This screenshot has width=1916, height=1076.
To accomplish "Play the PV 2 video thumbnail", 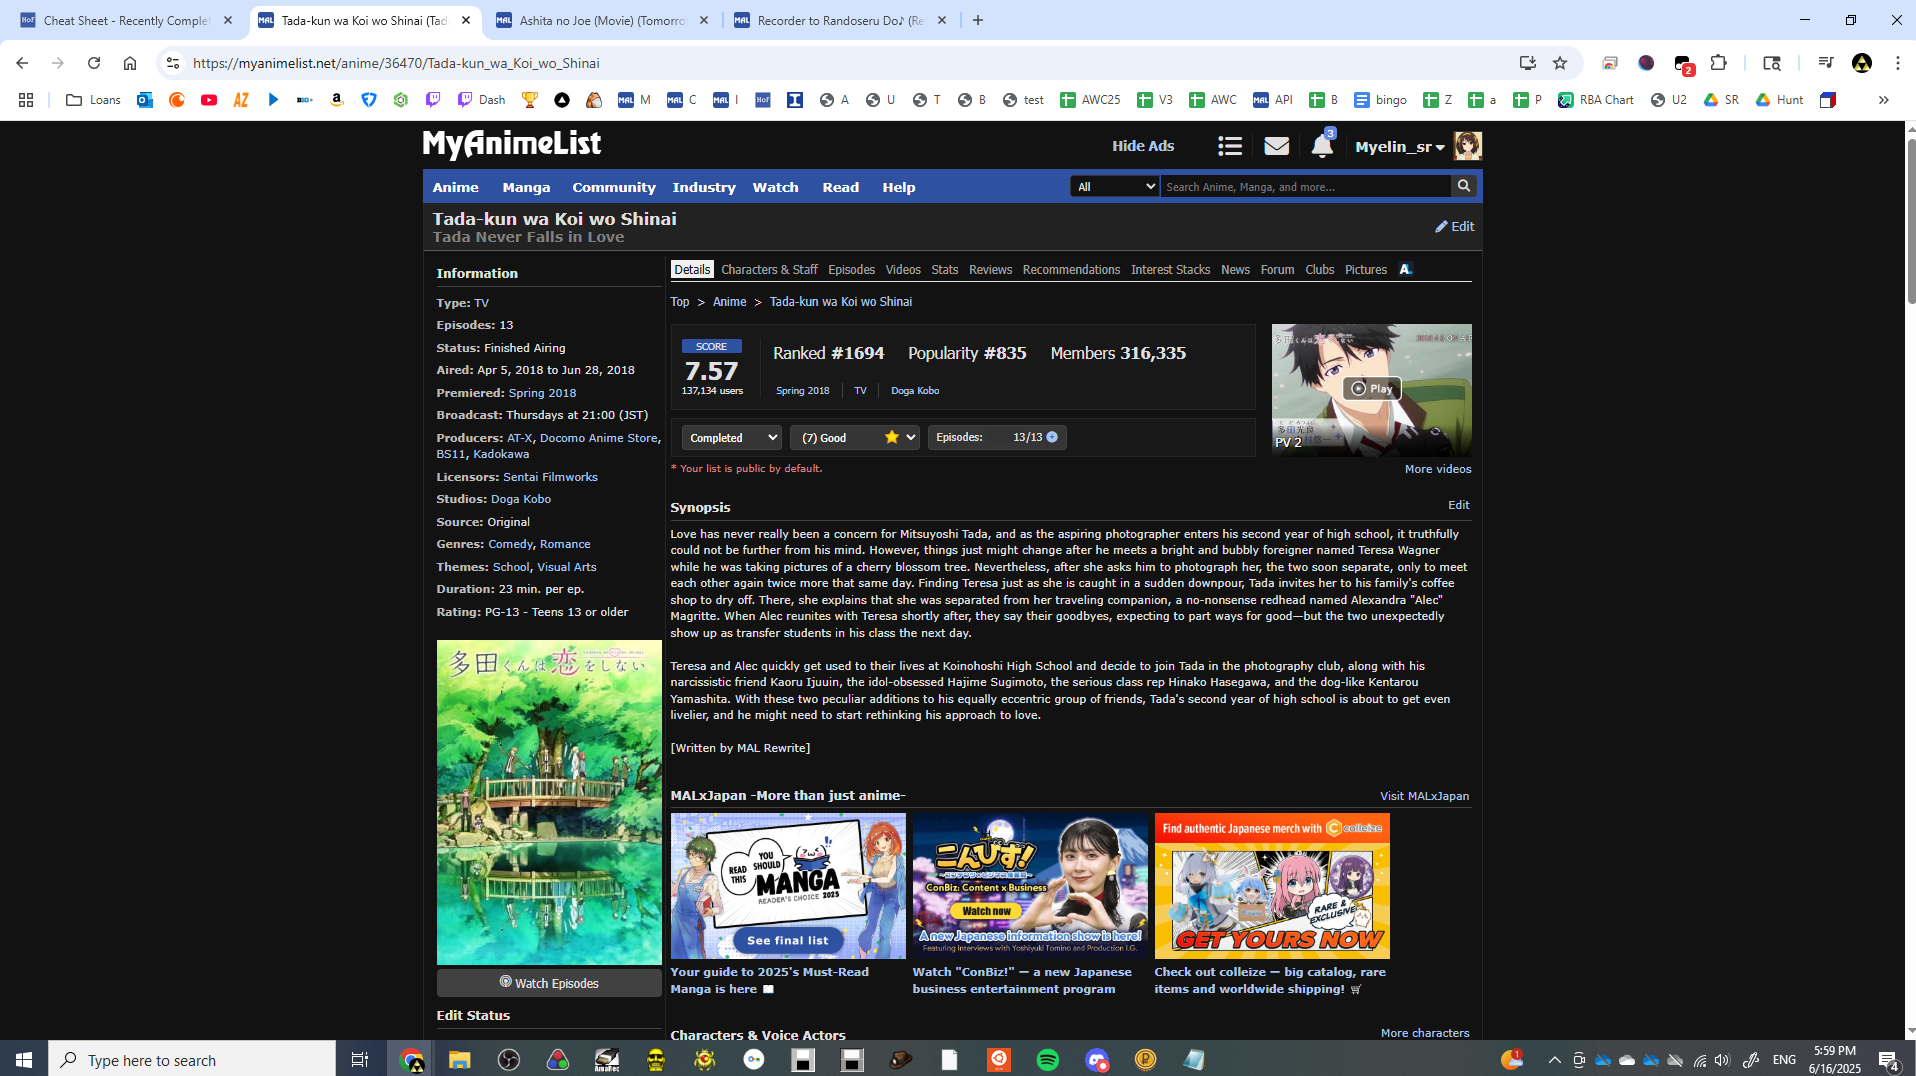I will point(1371,389).
